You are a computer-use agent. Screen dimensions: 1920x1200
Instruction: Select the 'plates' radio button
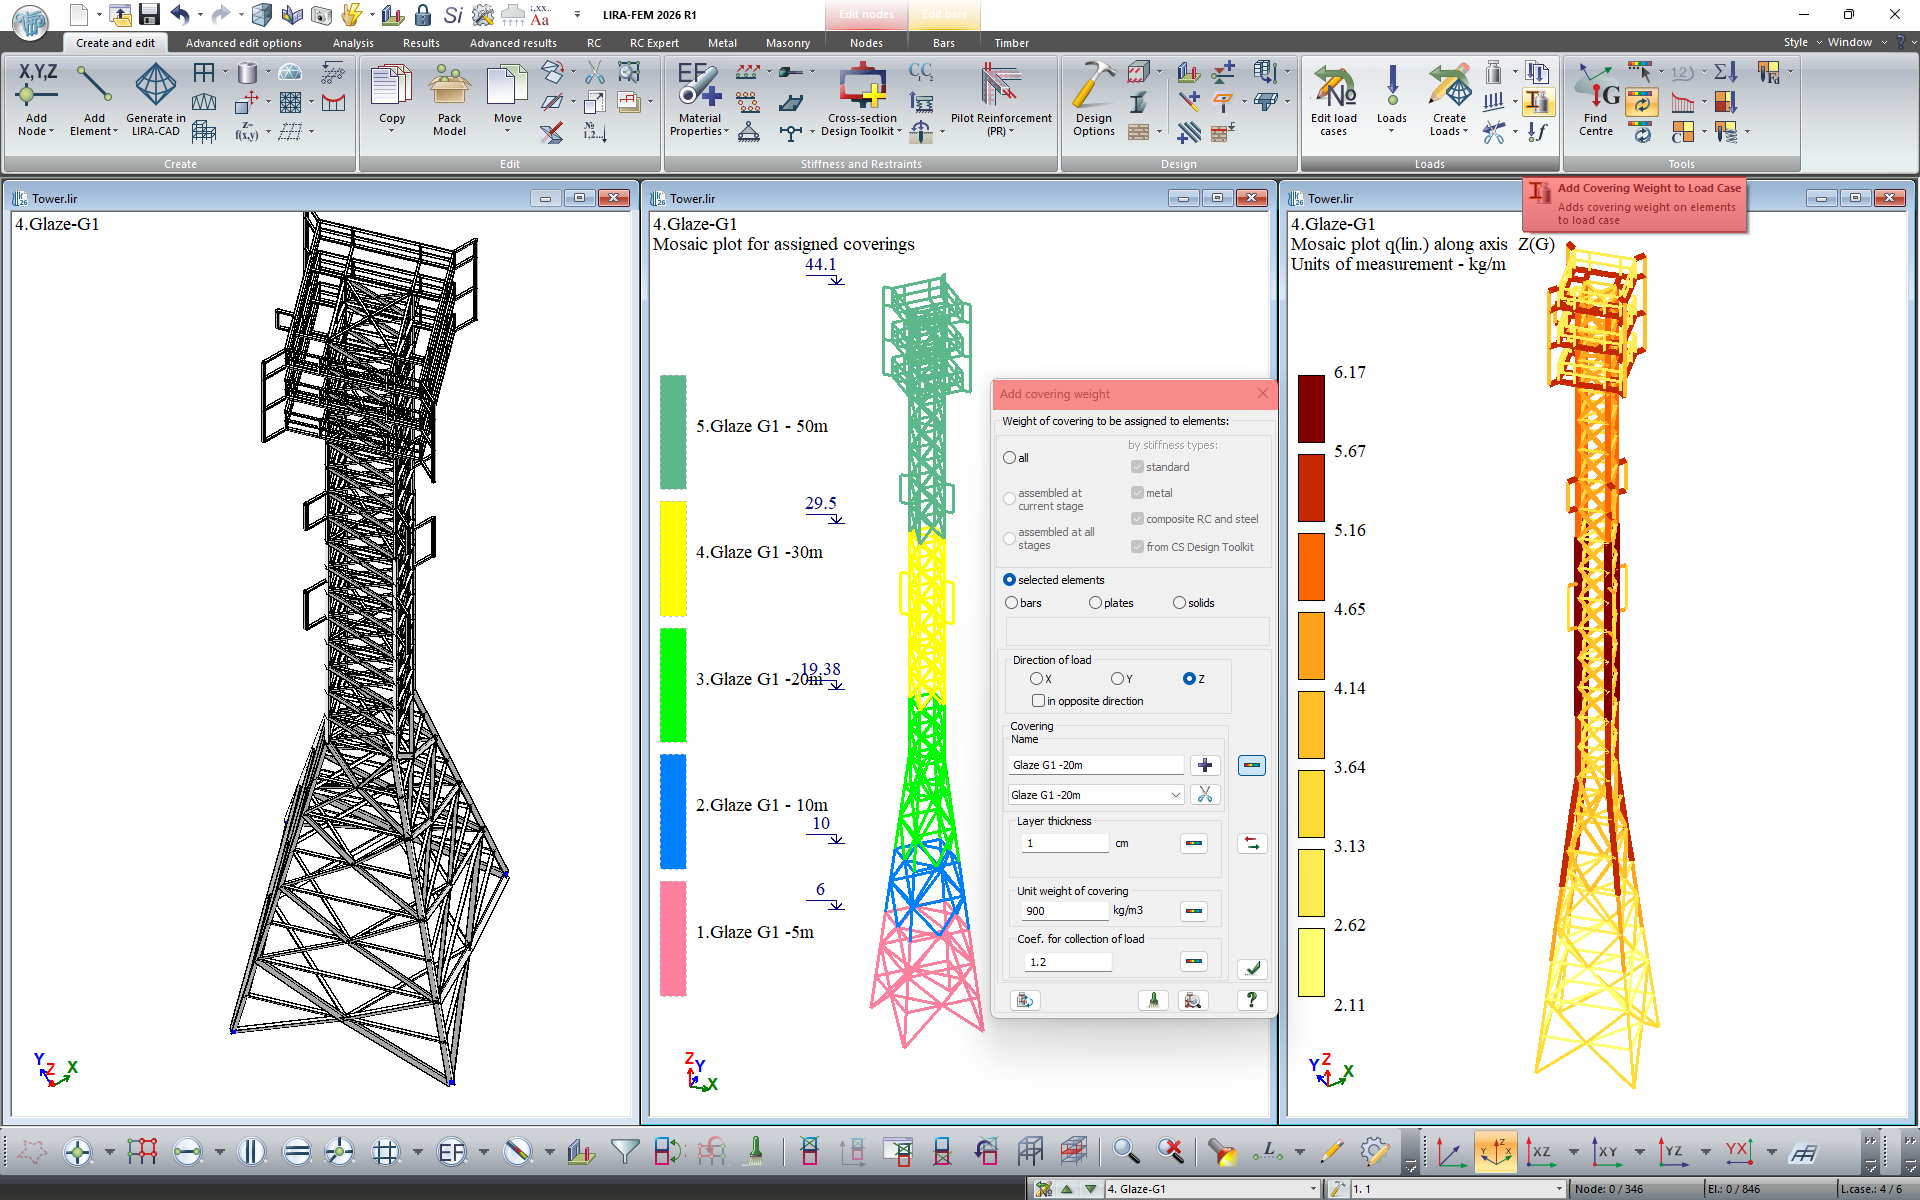click(1111, 603)
